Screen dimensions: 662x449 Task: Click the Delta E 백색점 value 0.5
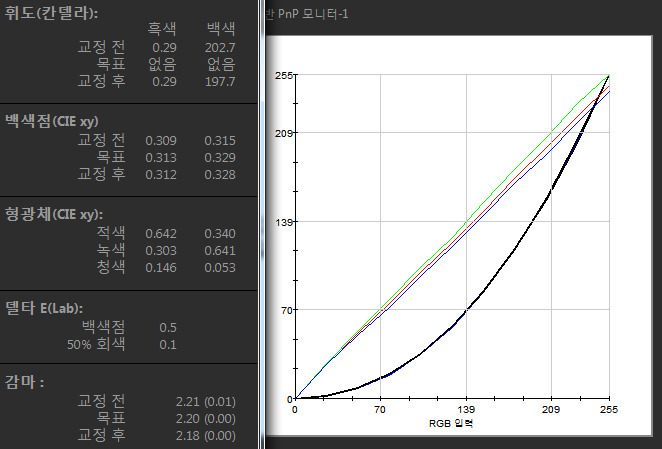(168, 328)
